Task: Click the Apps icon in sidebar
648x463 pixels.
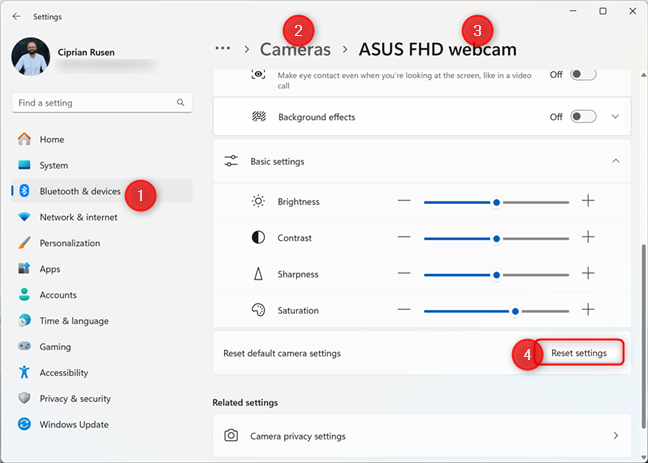Action: 24,269
